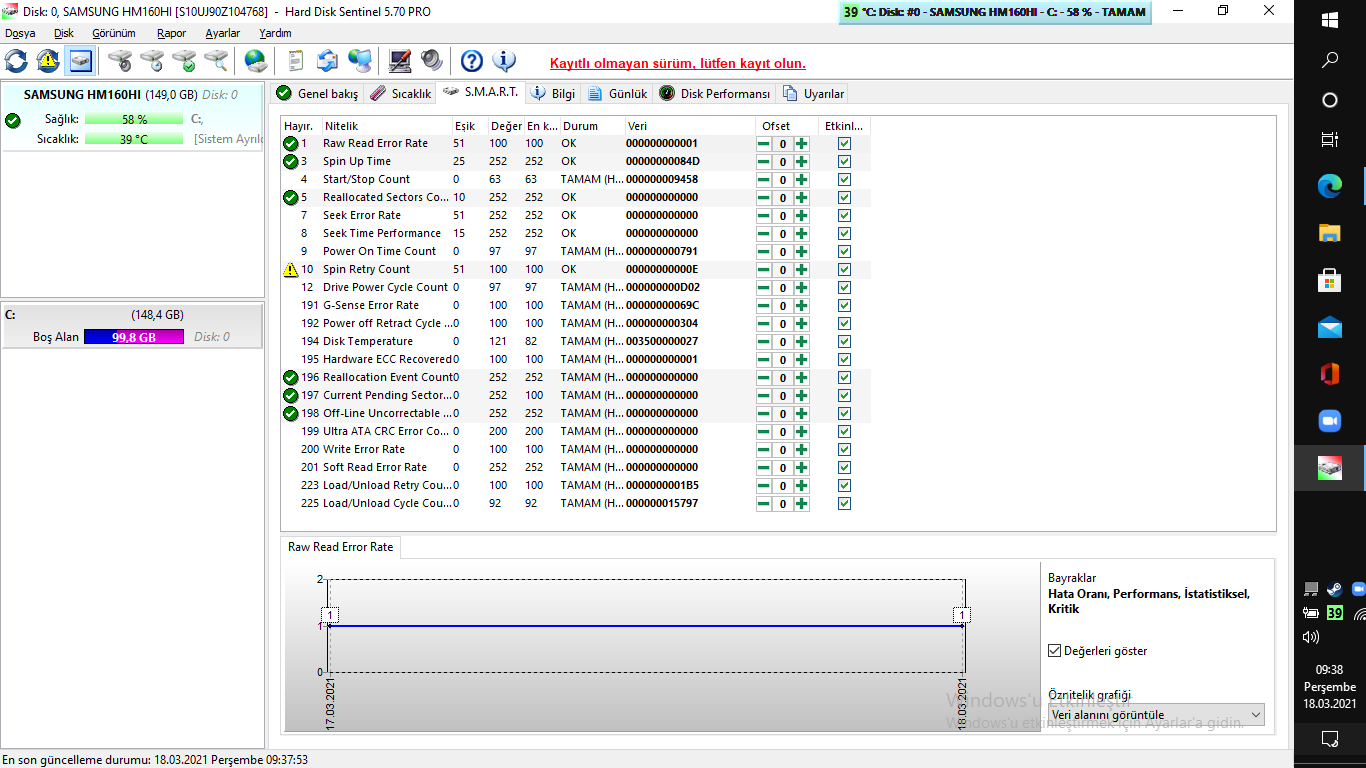Switch to the Sıcaklık tab

(400, 94)
